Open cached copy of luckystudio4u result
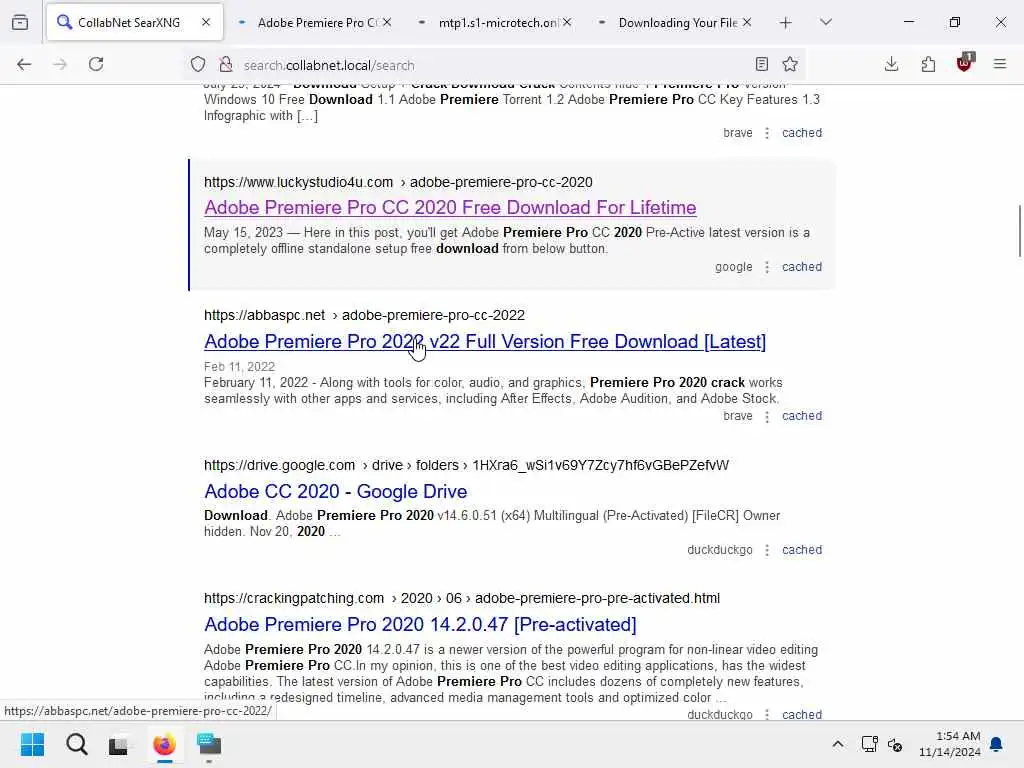1024x768 pixels. pos(802,266)
